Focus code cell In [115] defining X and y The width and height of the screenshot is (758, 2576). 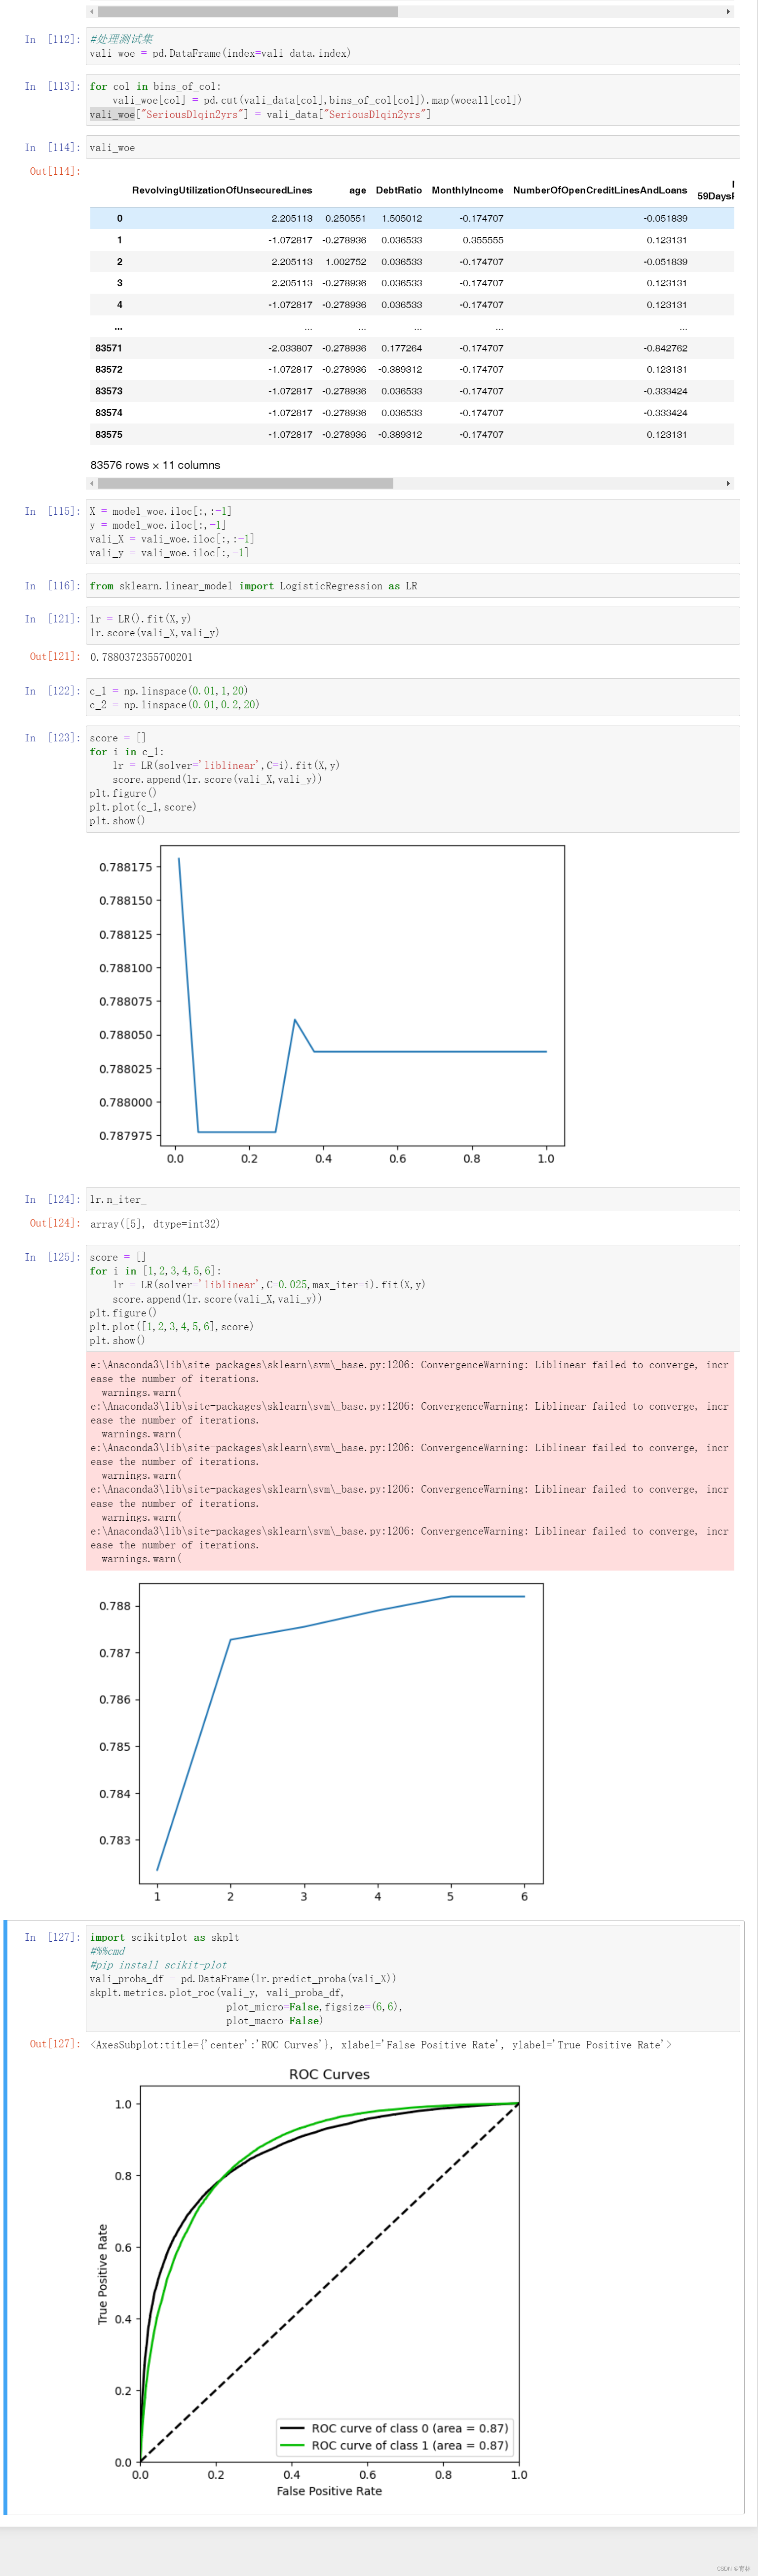(413, 532)
